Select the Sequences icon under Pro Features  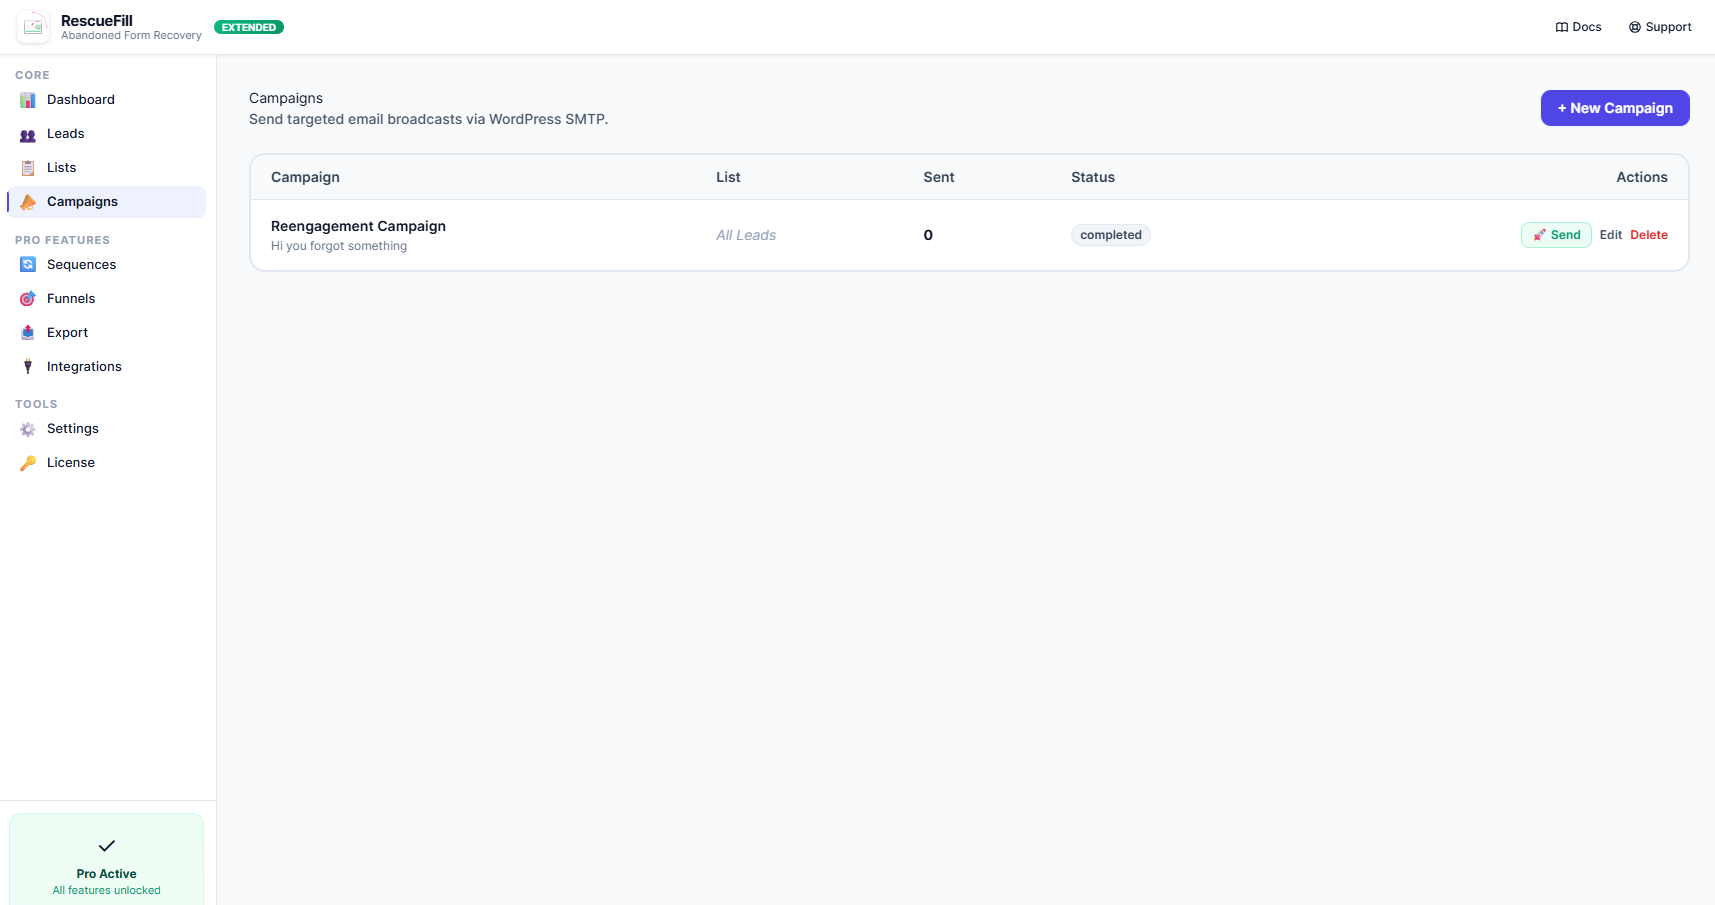[x=27, y=264]
